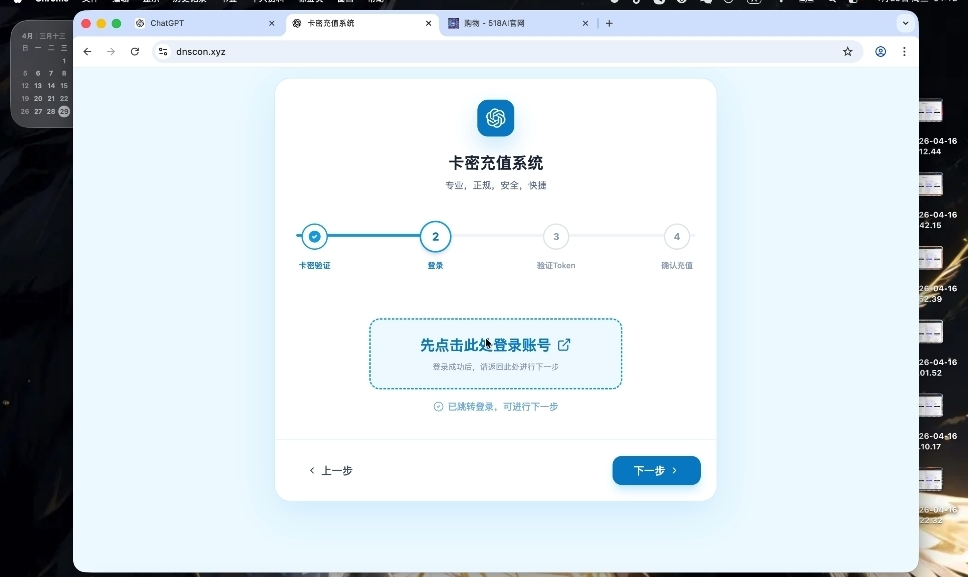Open desktop file thumbnail dated 26-04-16 01.52
Screen dimensions: 968x577
coord(930,332)
